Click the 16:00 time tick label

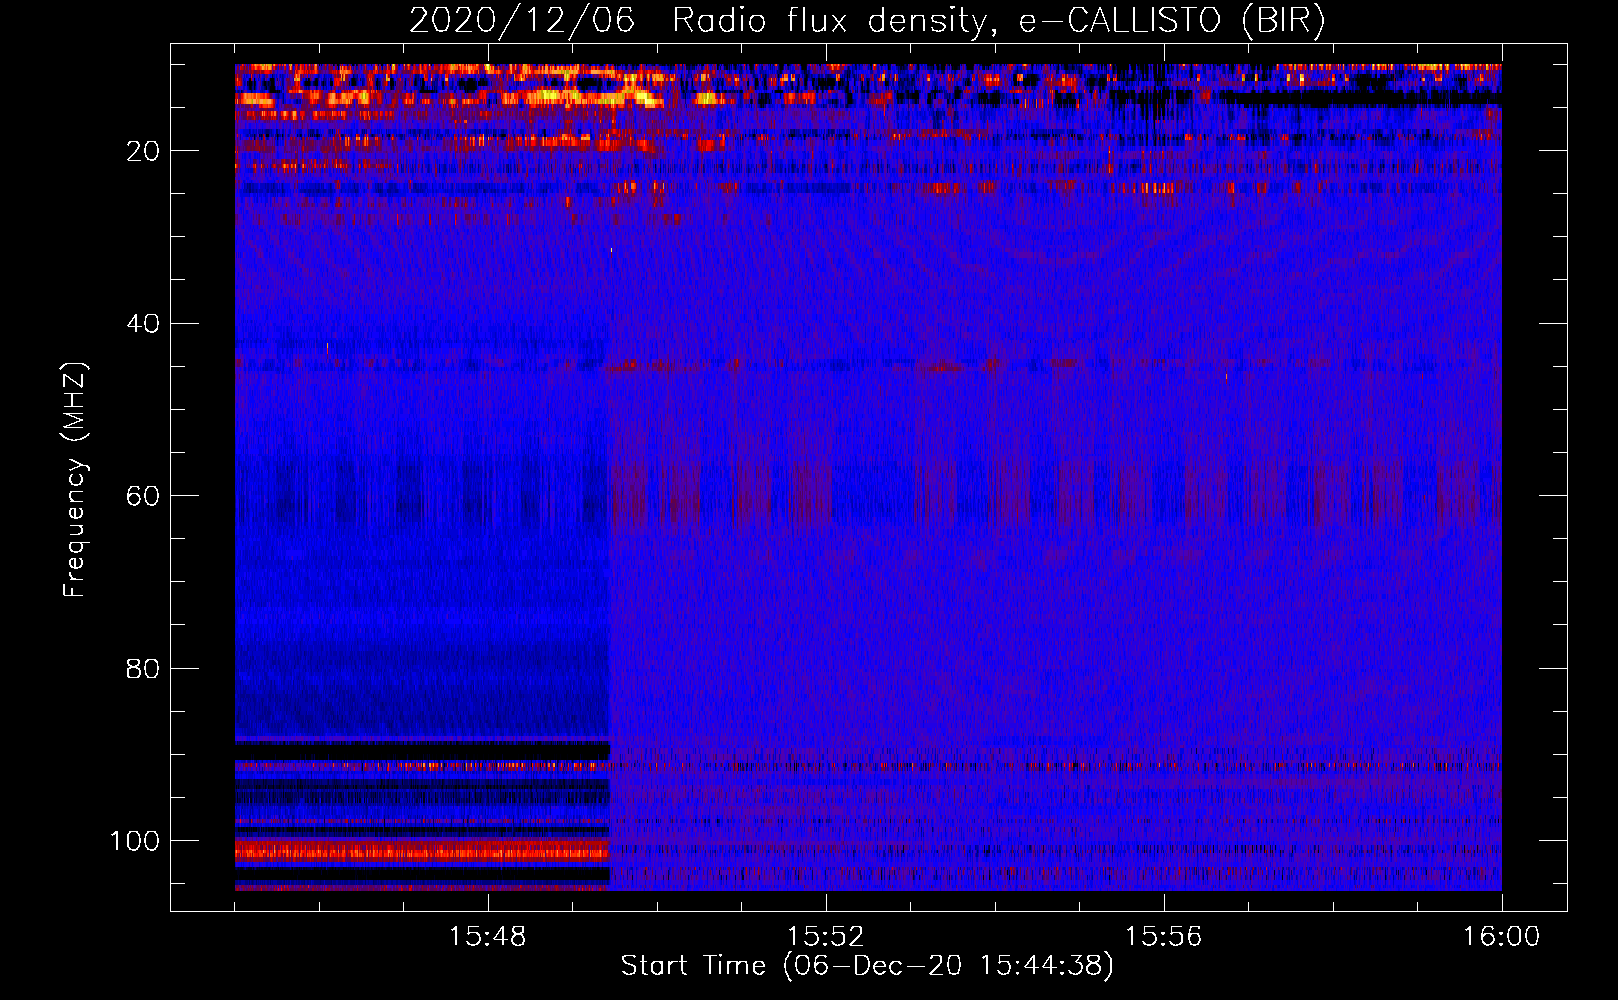click(x=1502, y=937)
